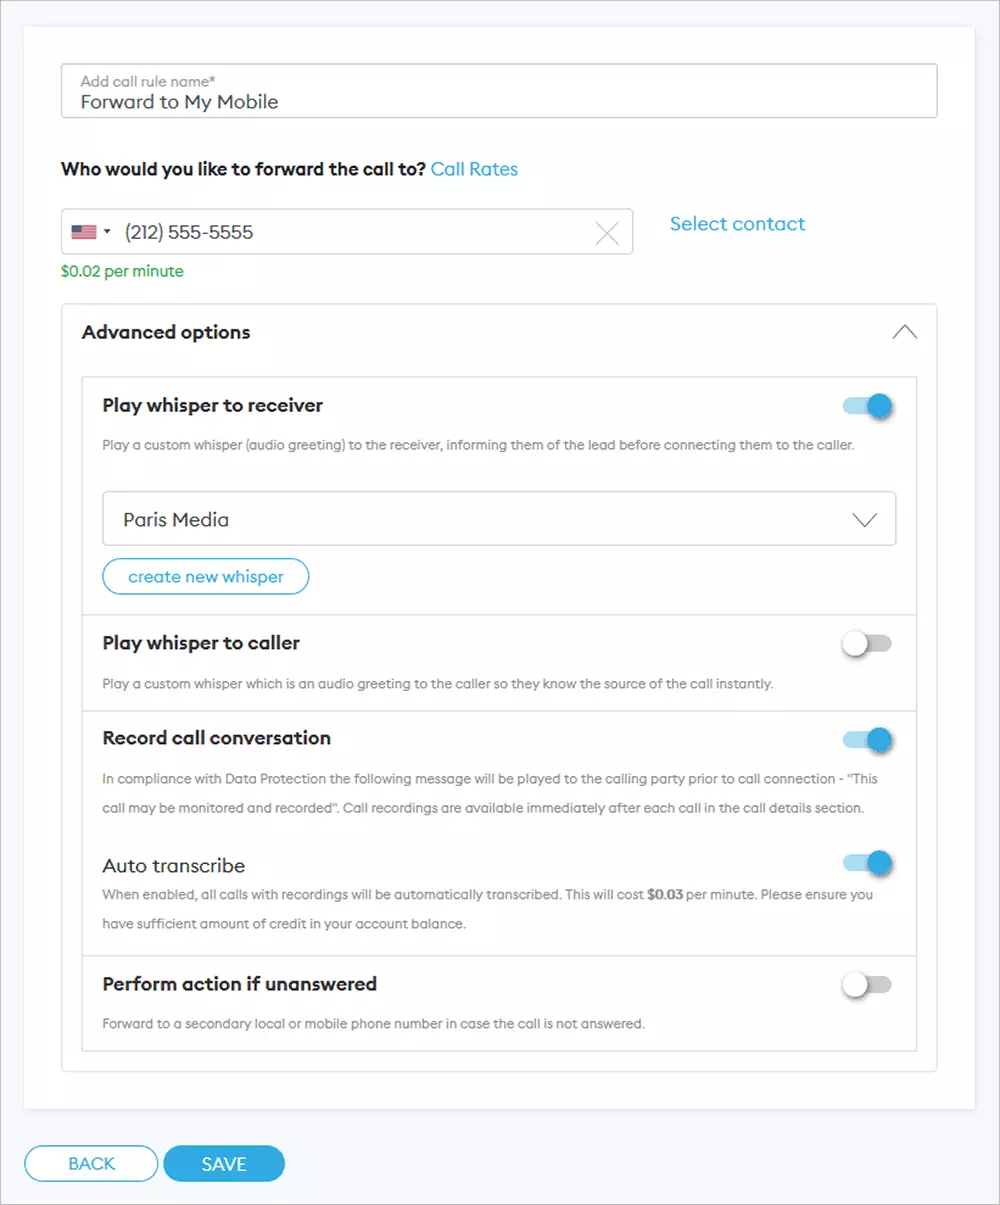The width and height of the screenshot is (1000, 1205).
Task: Click the US flag icon
Action: click(x=83, y=232)
